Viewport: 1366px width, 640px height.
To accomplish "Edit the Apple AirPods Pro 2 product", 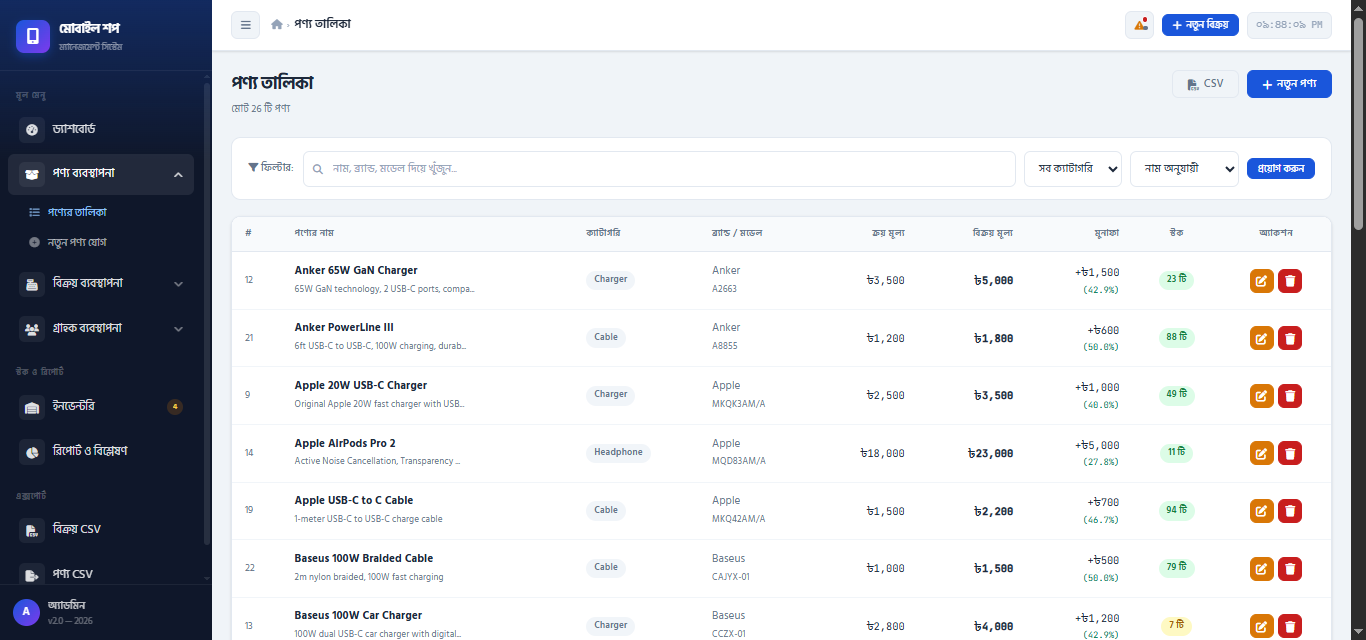I will coord(1262,453).
